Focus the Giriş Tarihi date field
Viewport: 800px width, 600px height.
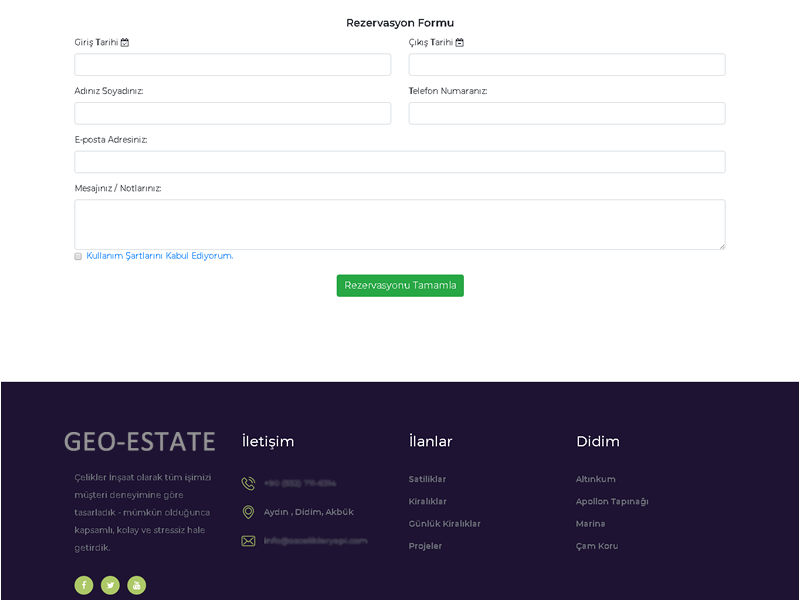[x=232, y=65]
